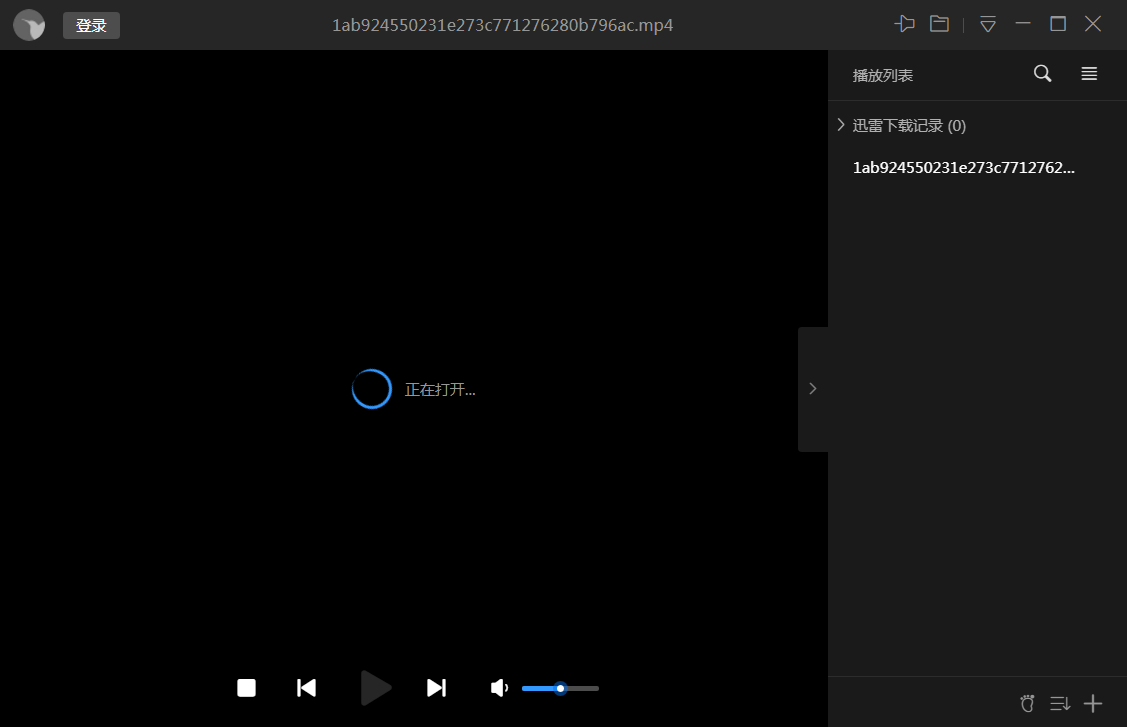
Task: Open the playlist options menu icon
Action: tap(1089, 74)
